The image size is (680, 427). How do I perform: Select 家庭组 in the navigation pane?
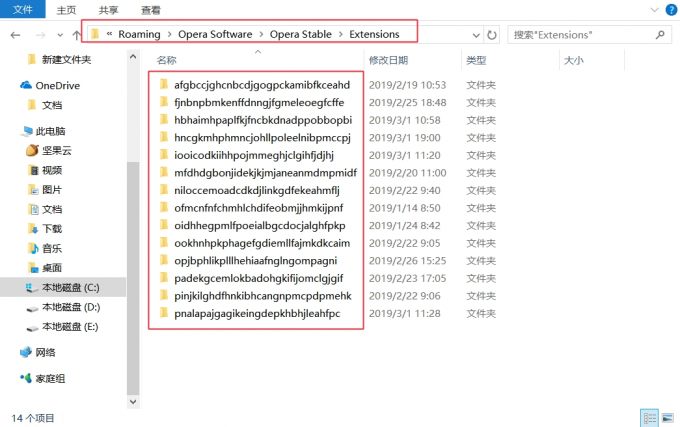point(43,378)
